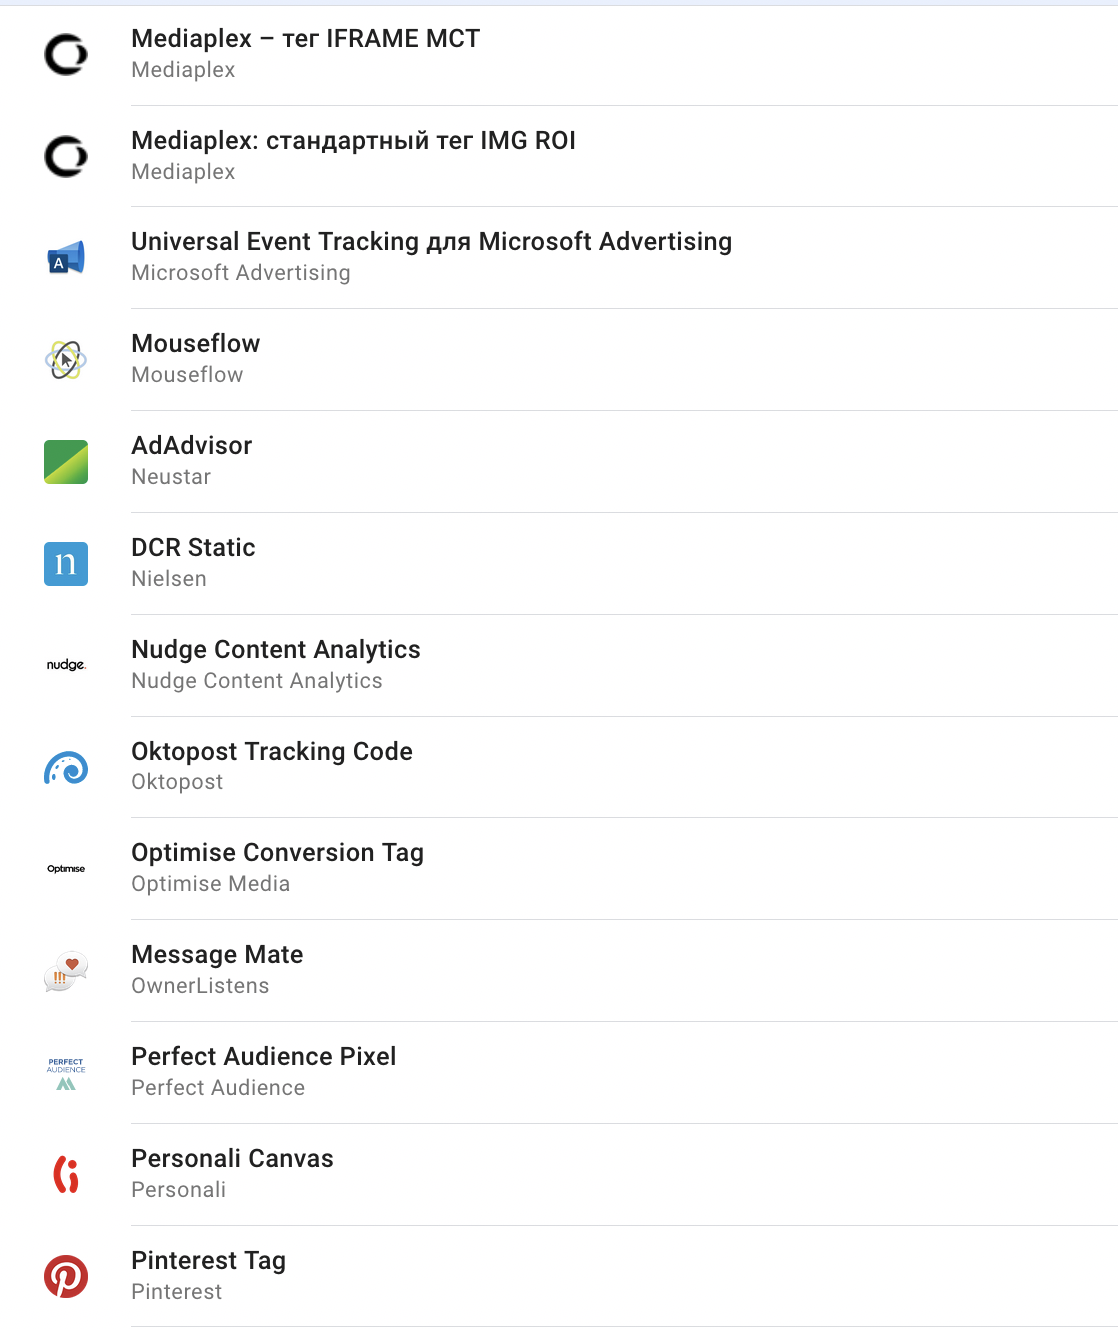Click the red Pinterest logo icon
This screenshot has height=1329, width=1118.
pos(66,1277)
